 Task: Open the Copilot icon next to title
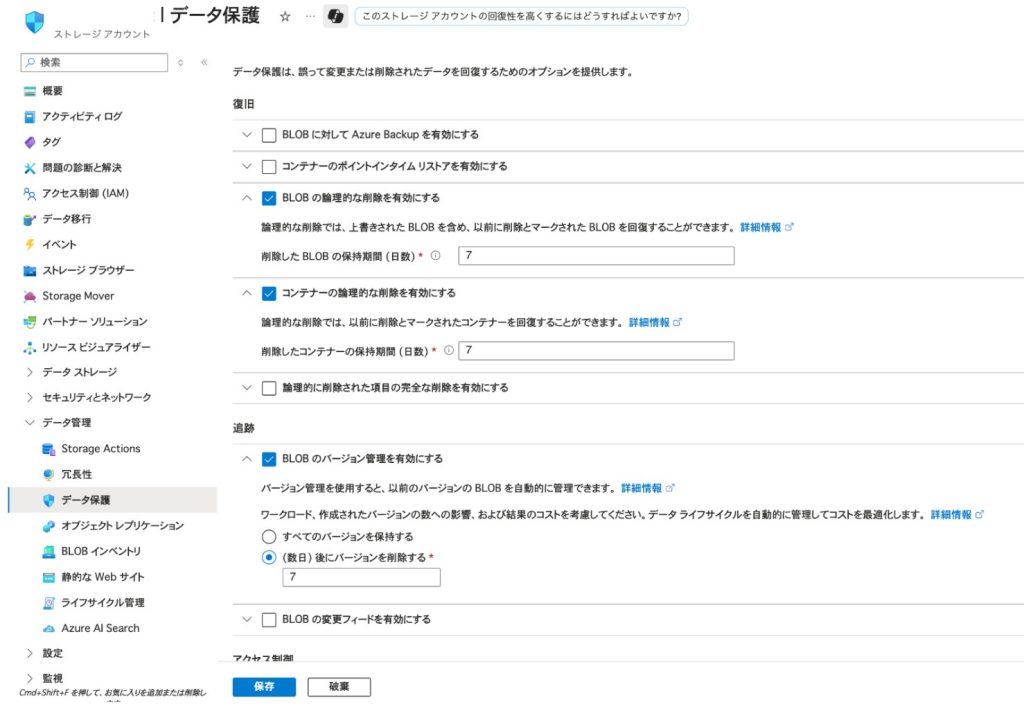coord(336,17)
